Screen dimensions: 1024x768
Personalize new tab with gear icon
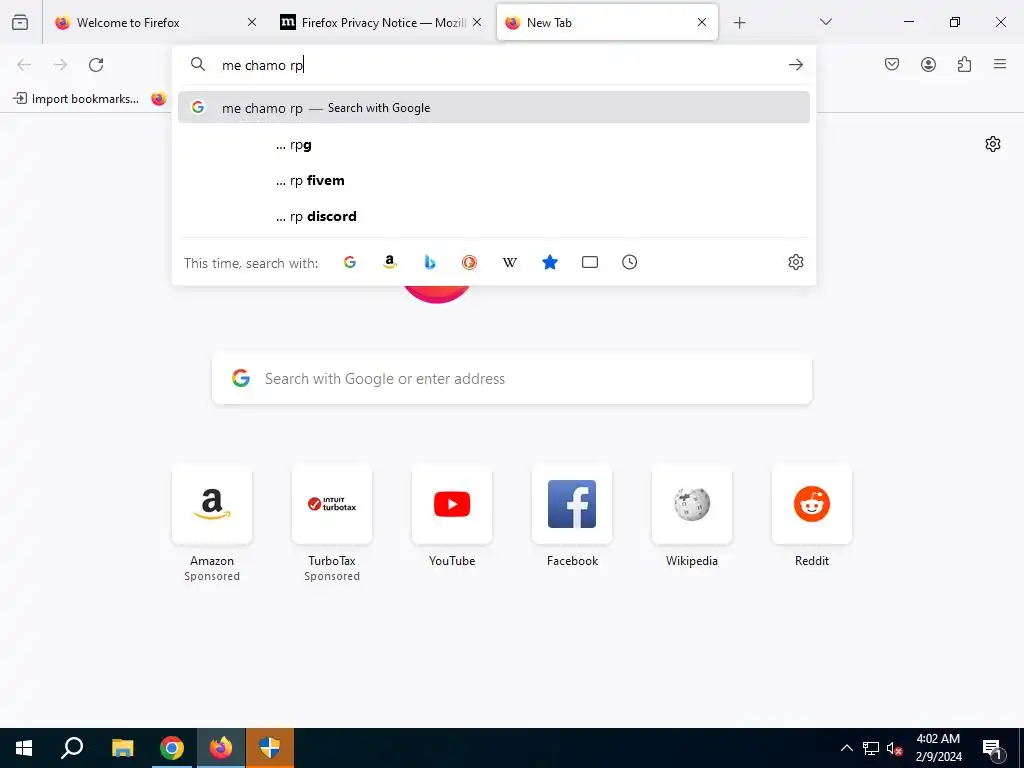coord(993,144)
